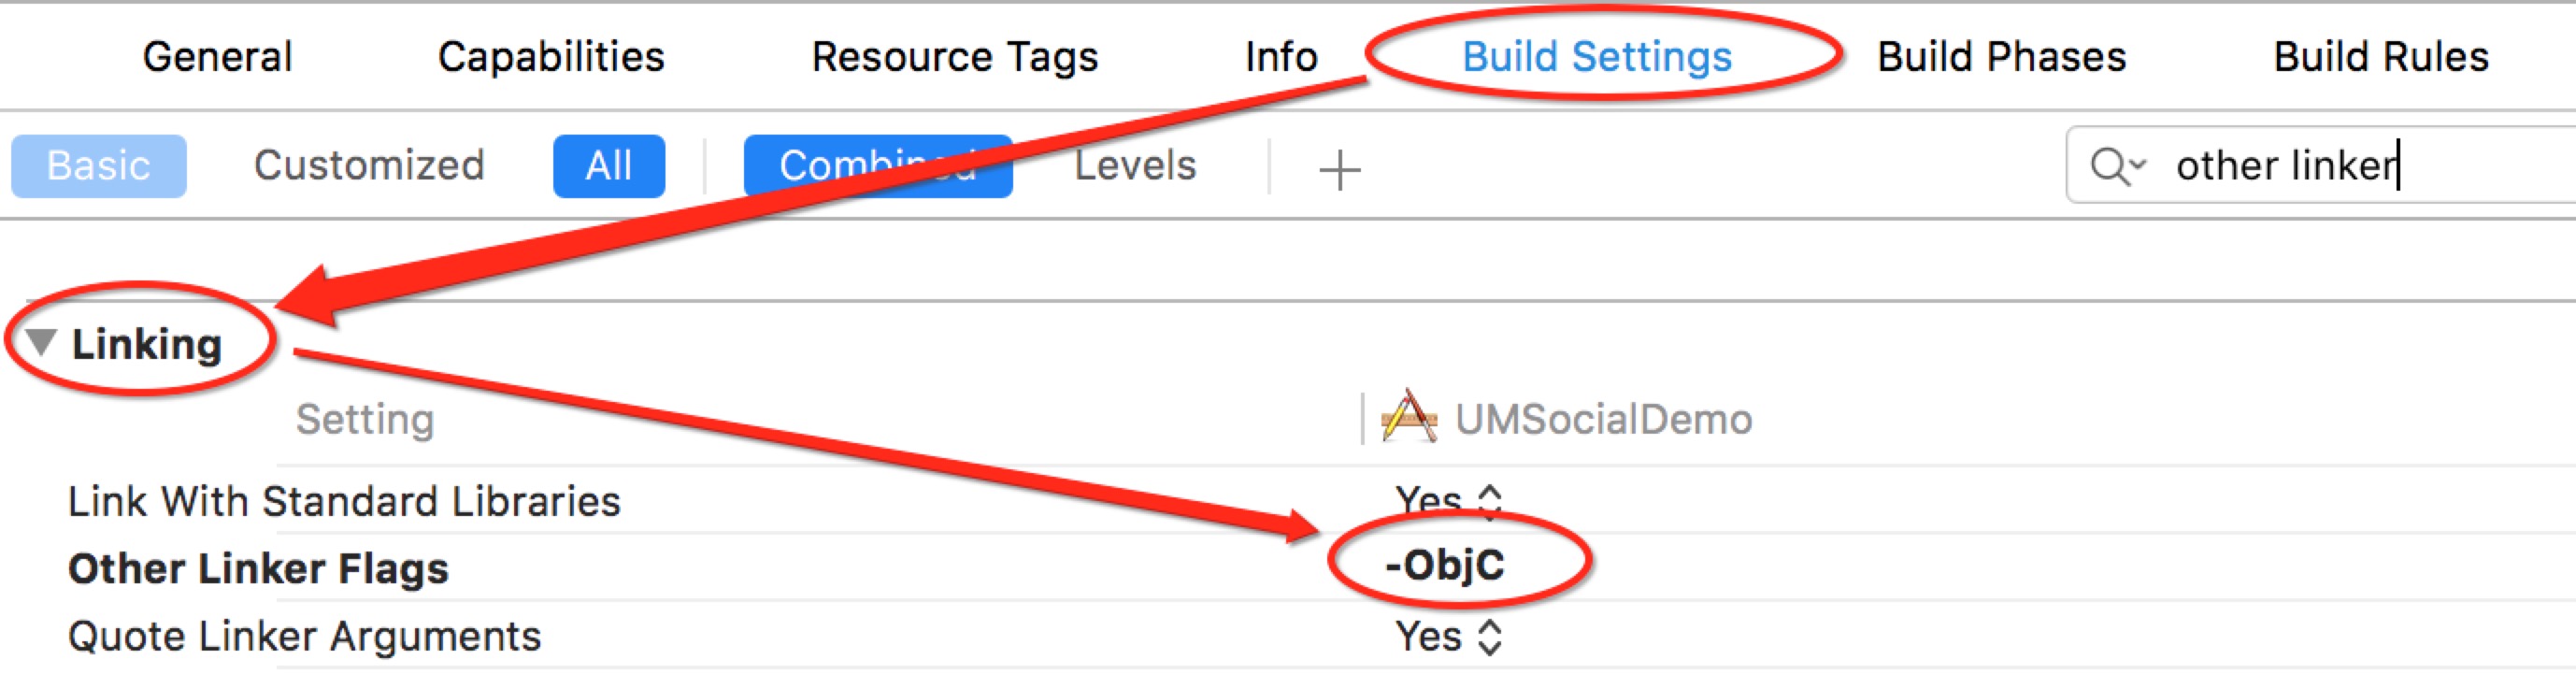Open the General tab

coord(217,57)
